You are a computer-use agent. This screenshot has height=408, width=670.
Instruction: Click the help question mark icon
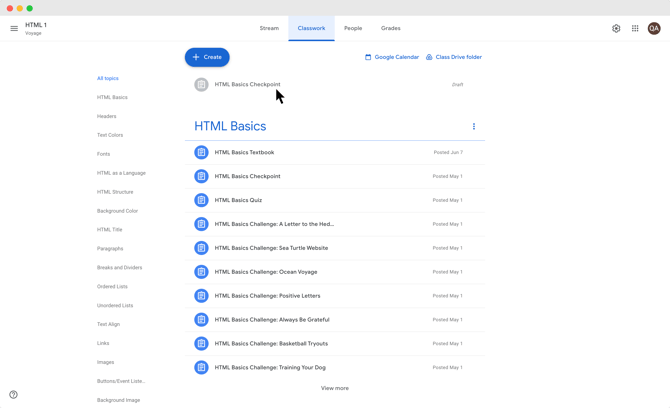pos(13,395)
